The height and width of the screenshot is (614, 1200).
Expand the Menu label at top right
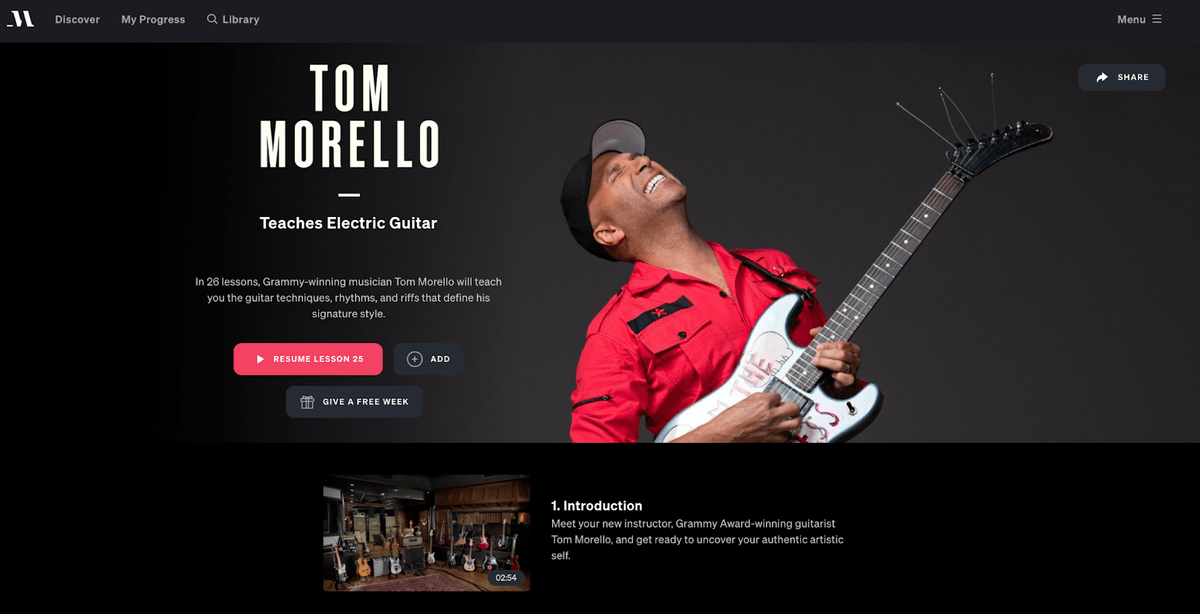coord(1131,19)
